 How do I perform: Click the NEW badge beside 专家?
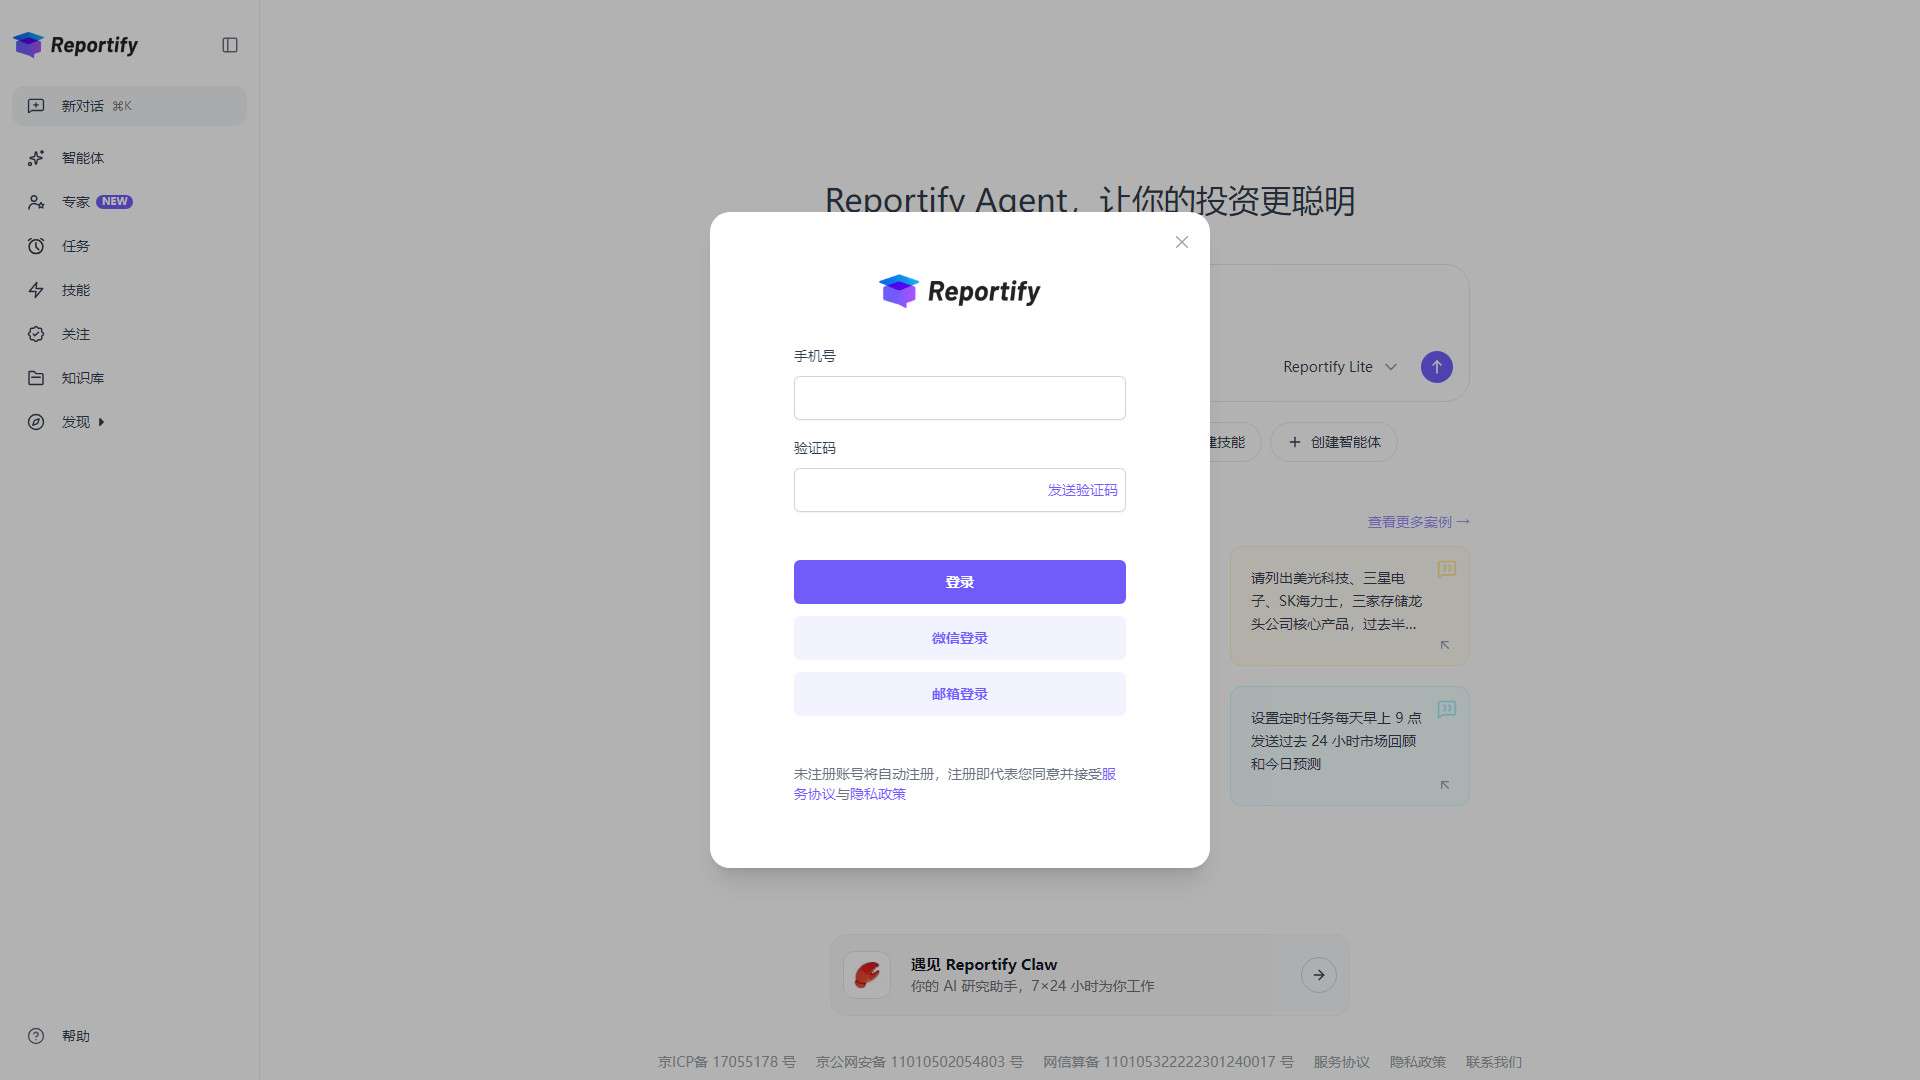pyautogui.click(x=114, y=202)
